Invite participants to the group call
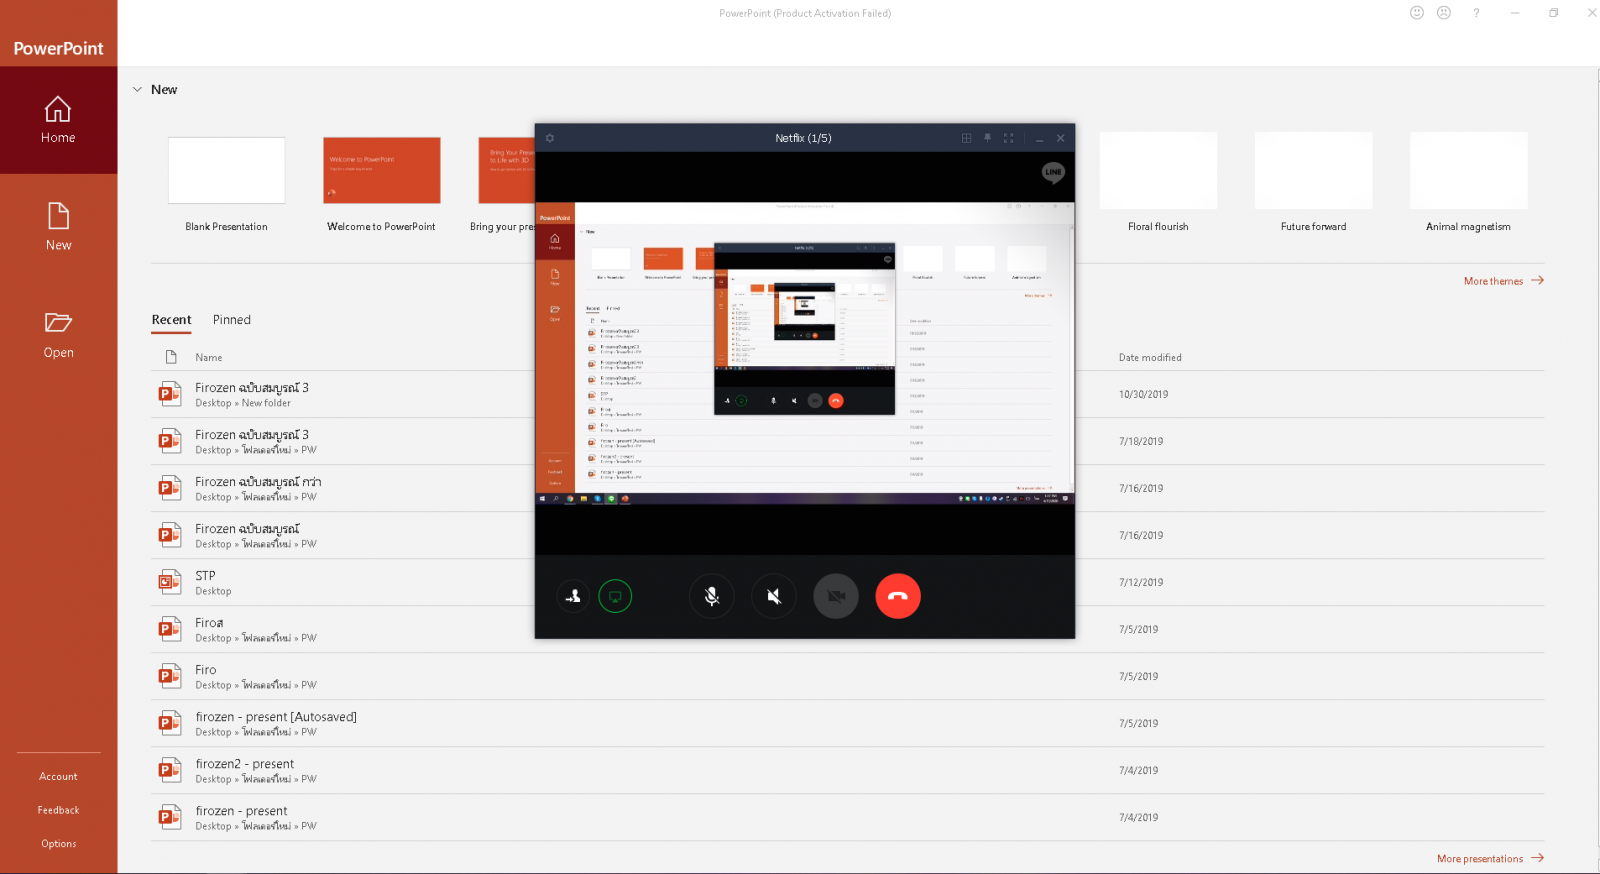 [573, 597]
